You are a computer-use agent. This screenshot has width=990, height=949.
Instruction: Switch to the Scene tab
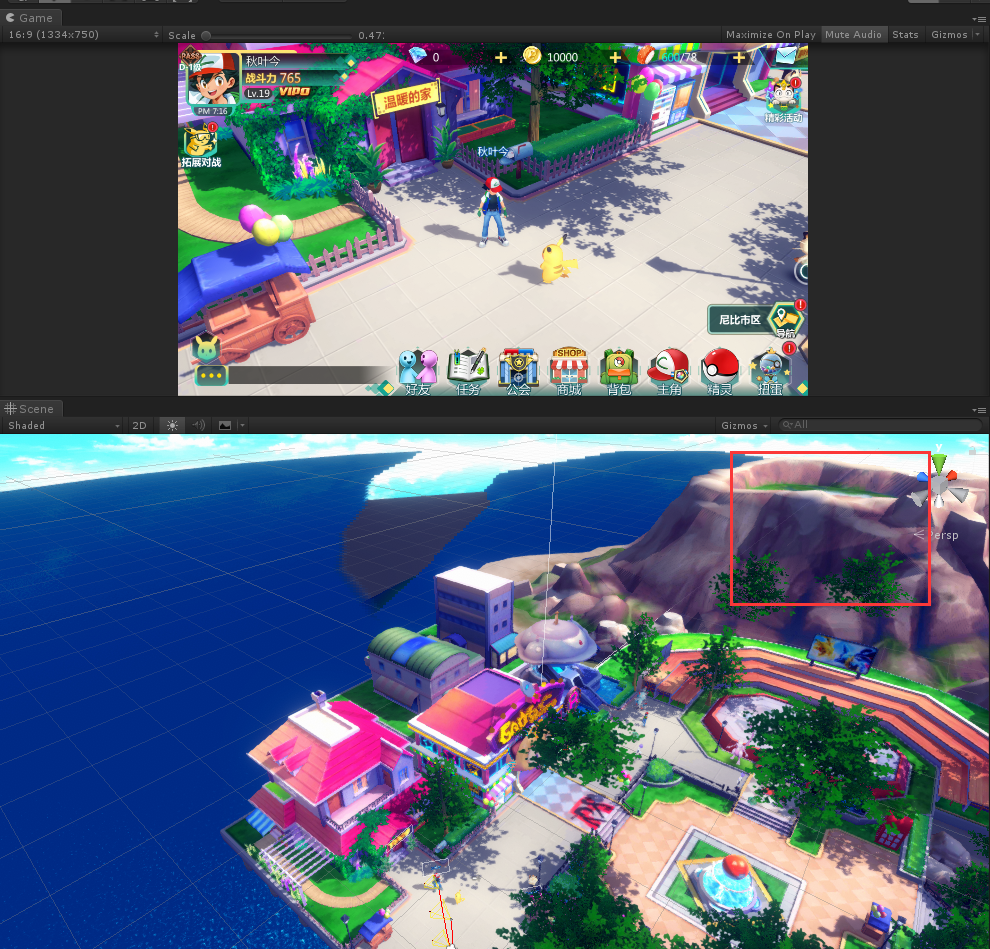tap(31, 408)
